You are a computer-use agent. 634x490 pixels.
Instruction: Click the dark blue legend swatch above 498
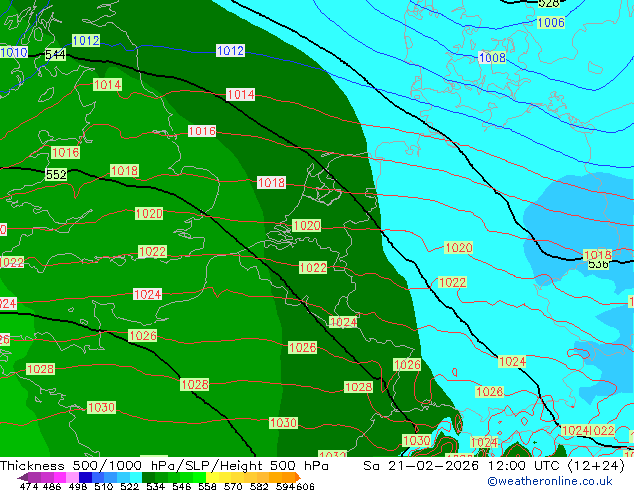tap(85, 477)
